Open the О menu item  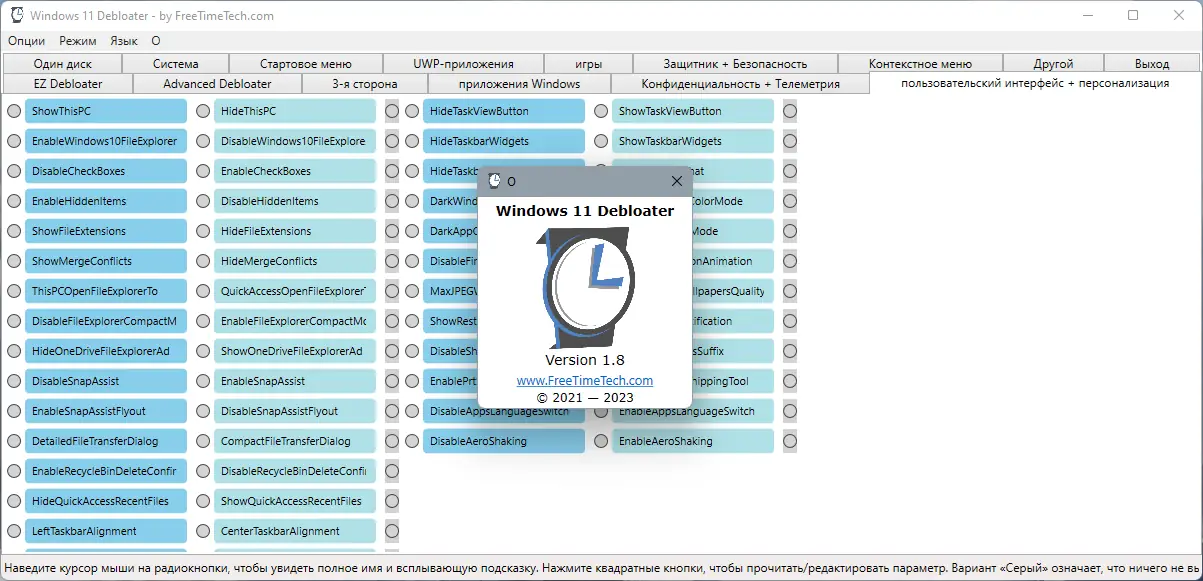pos(156,41)
